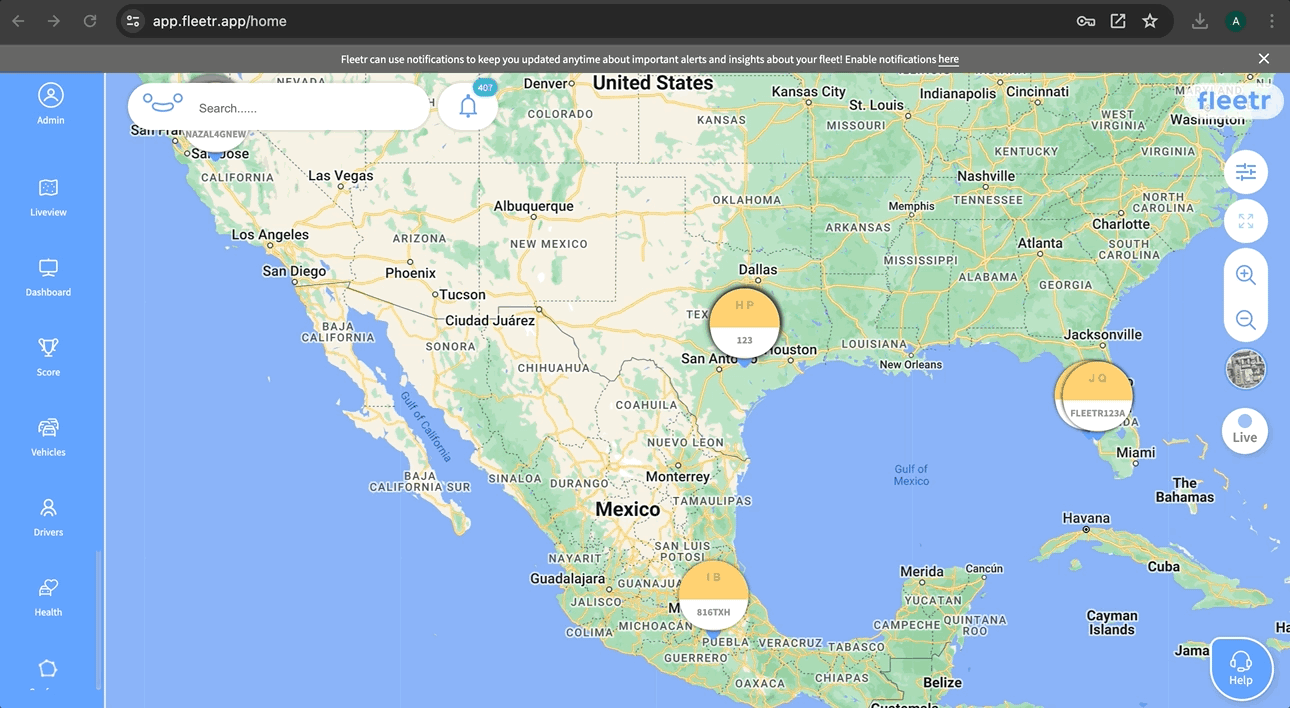Click the sidebar vertical scrollbar
The width and height of the screenshot is (1290, 708).
click(x=98, y=620)
